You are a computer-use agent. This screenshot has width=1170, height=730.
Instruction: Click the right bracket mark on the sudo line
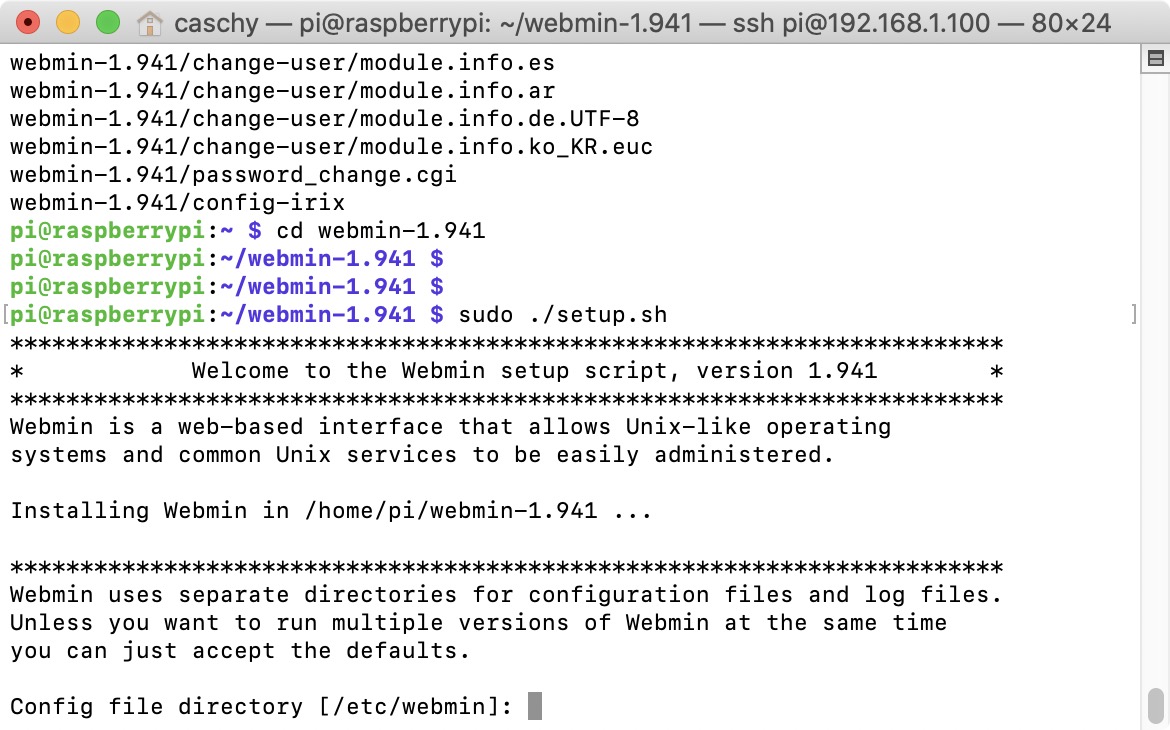[x=1133, y=316]
